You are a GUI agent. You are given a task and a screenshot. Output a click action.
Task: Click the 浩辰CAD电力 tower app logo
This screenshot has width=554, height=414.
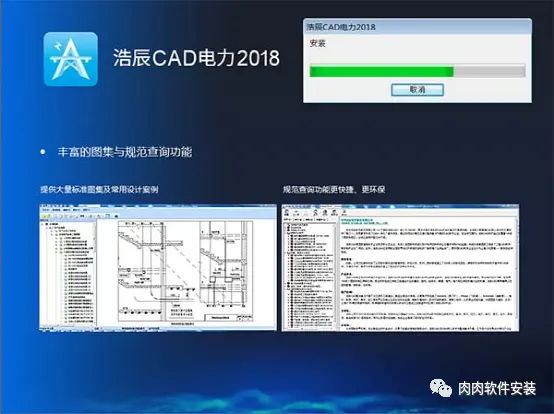(x=71, y=59)
